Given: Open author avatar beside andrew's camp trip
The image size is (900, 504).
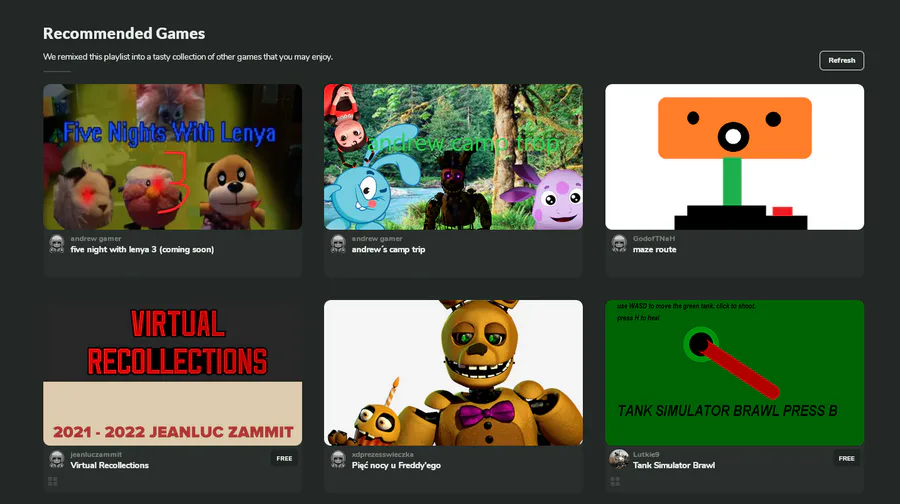Looking at the screenshot, I should 338,244.
